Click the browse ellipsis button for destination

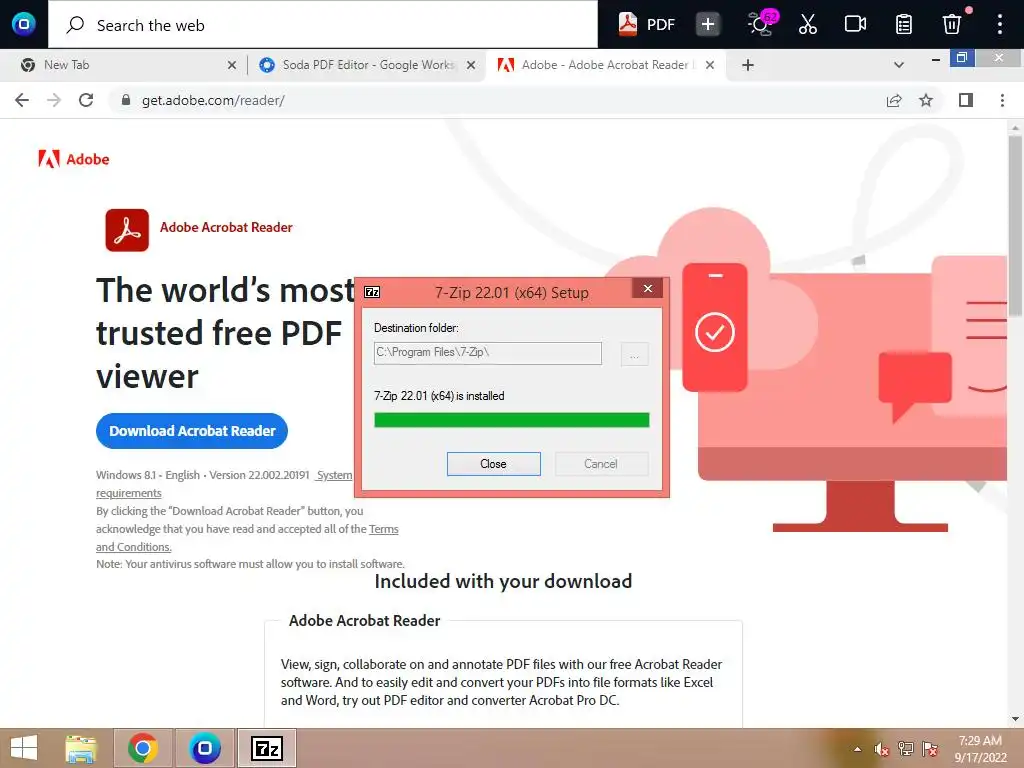634,354
